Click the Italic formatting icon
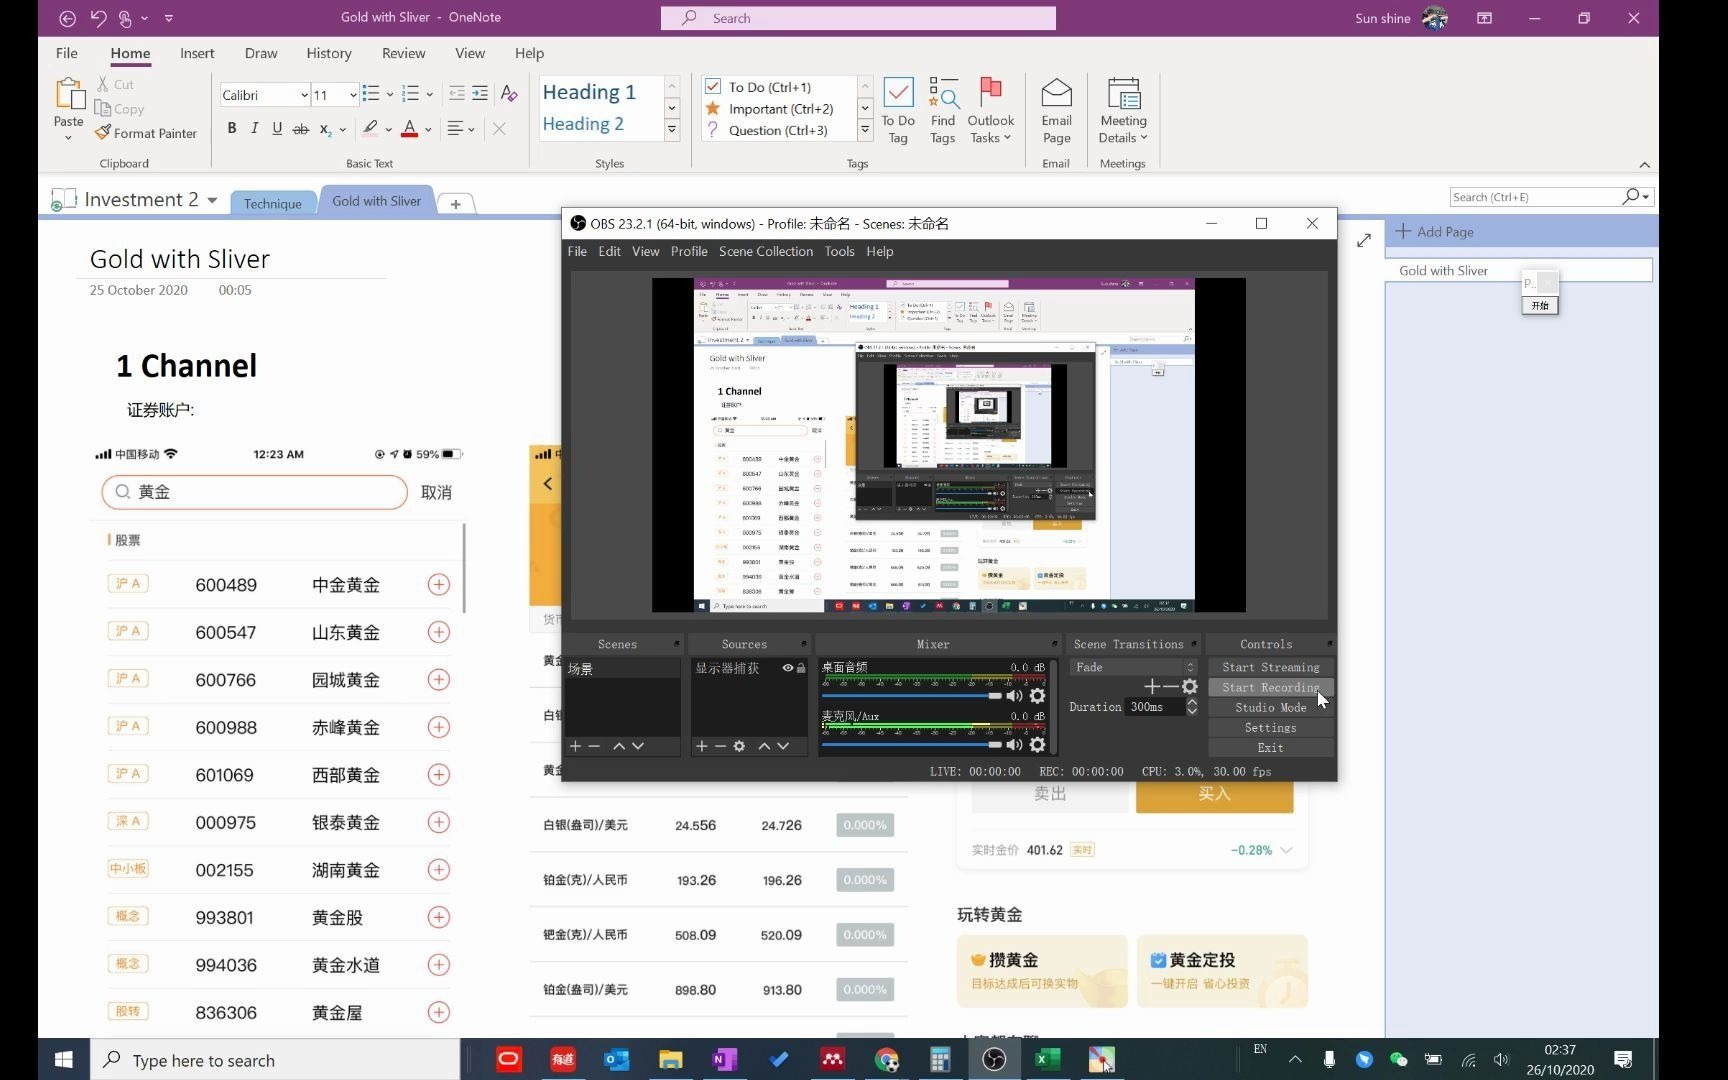Image resolution: width=1728 pixels, height=1080 pixels. coord(254,128)
